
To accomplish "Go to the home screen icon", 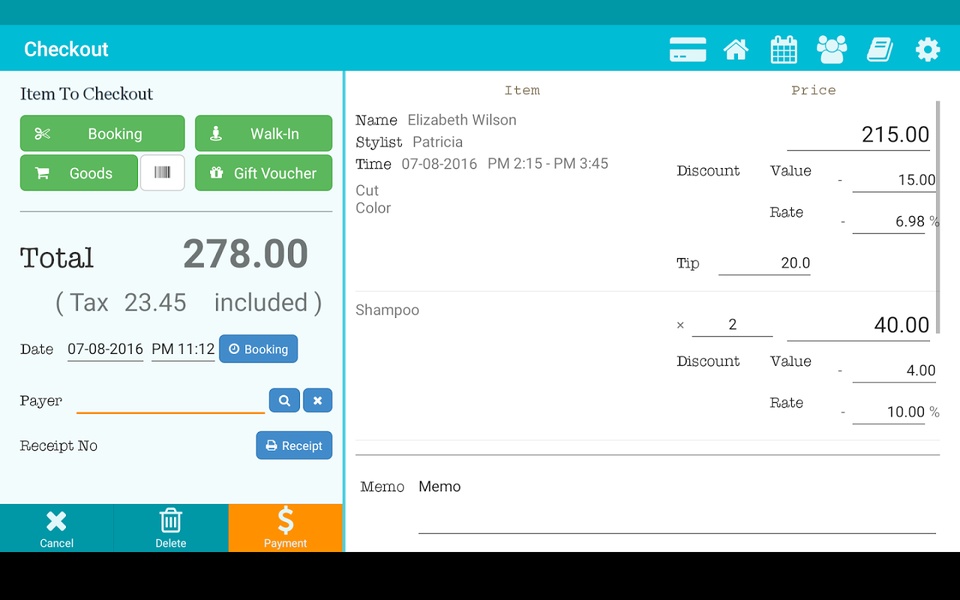I will tap(736, 50).
